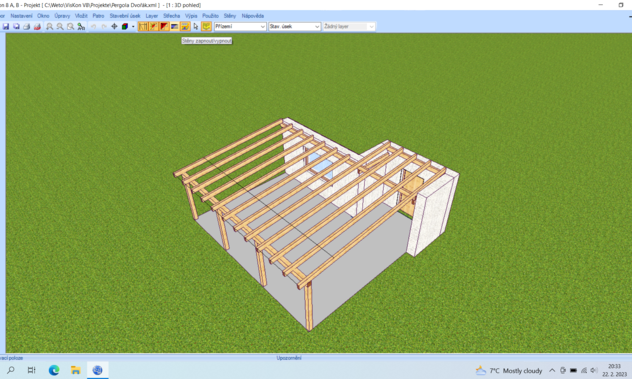Open the Střecha menu

pyautogui.click(x=171, y=16)
